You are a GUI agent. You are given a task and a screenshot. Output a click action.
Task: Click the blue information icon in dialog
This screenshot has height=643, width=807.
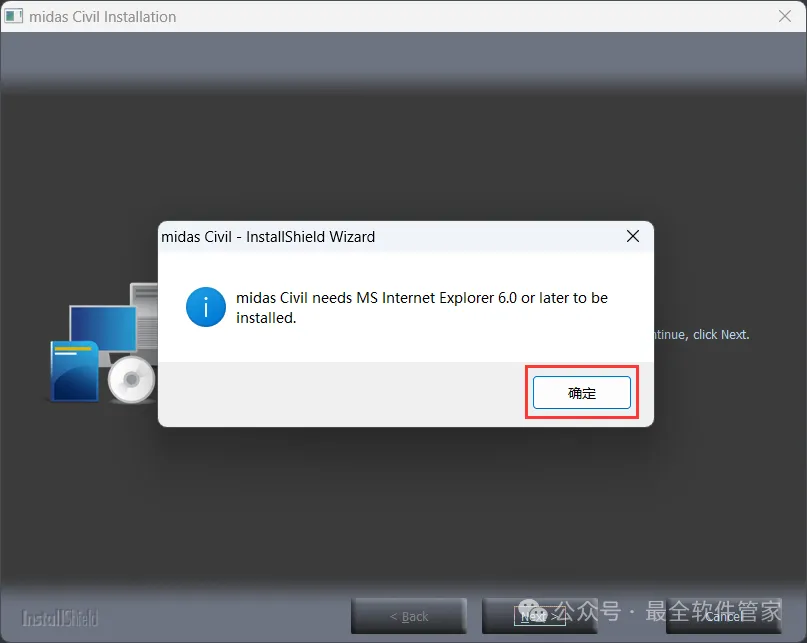tap(205, 307)
